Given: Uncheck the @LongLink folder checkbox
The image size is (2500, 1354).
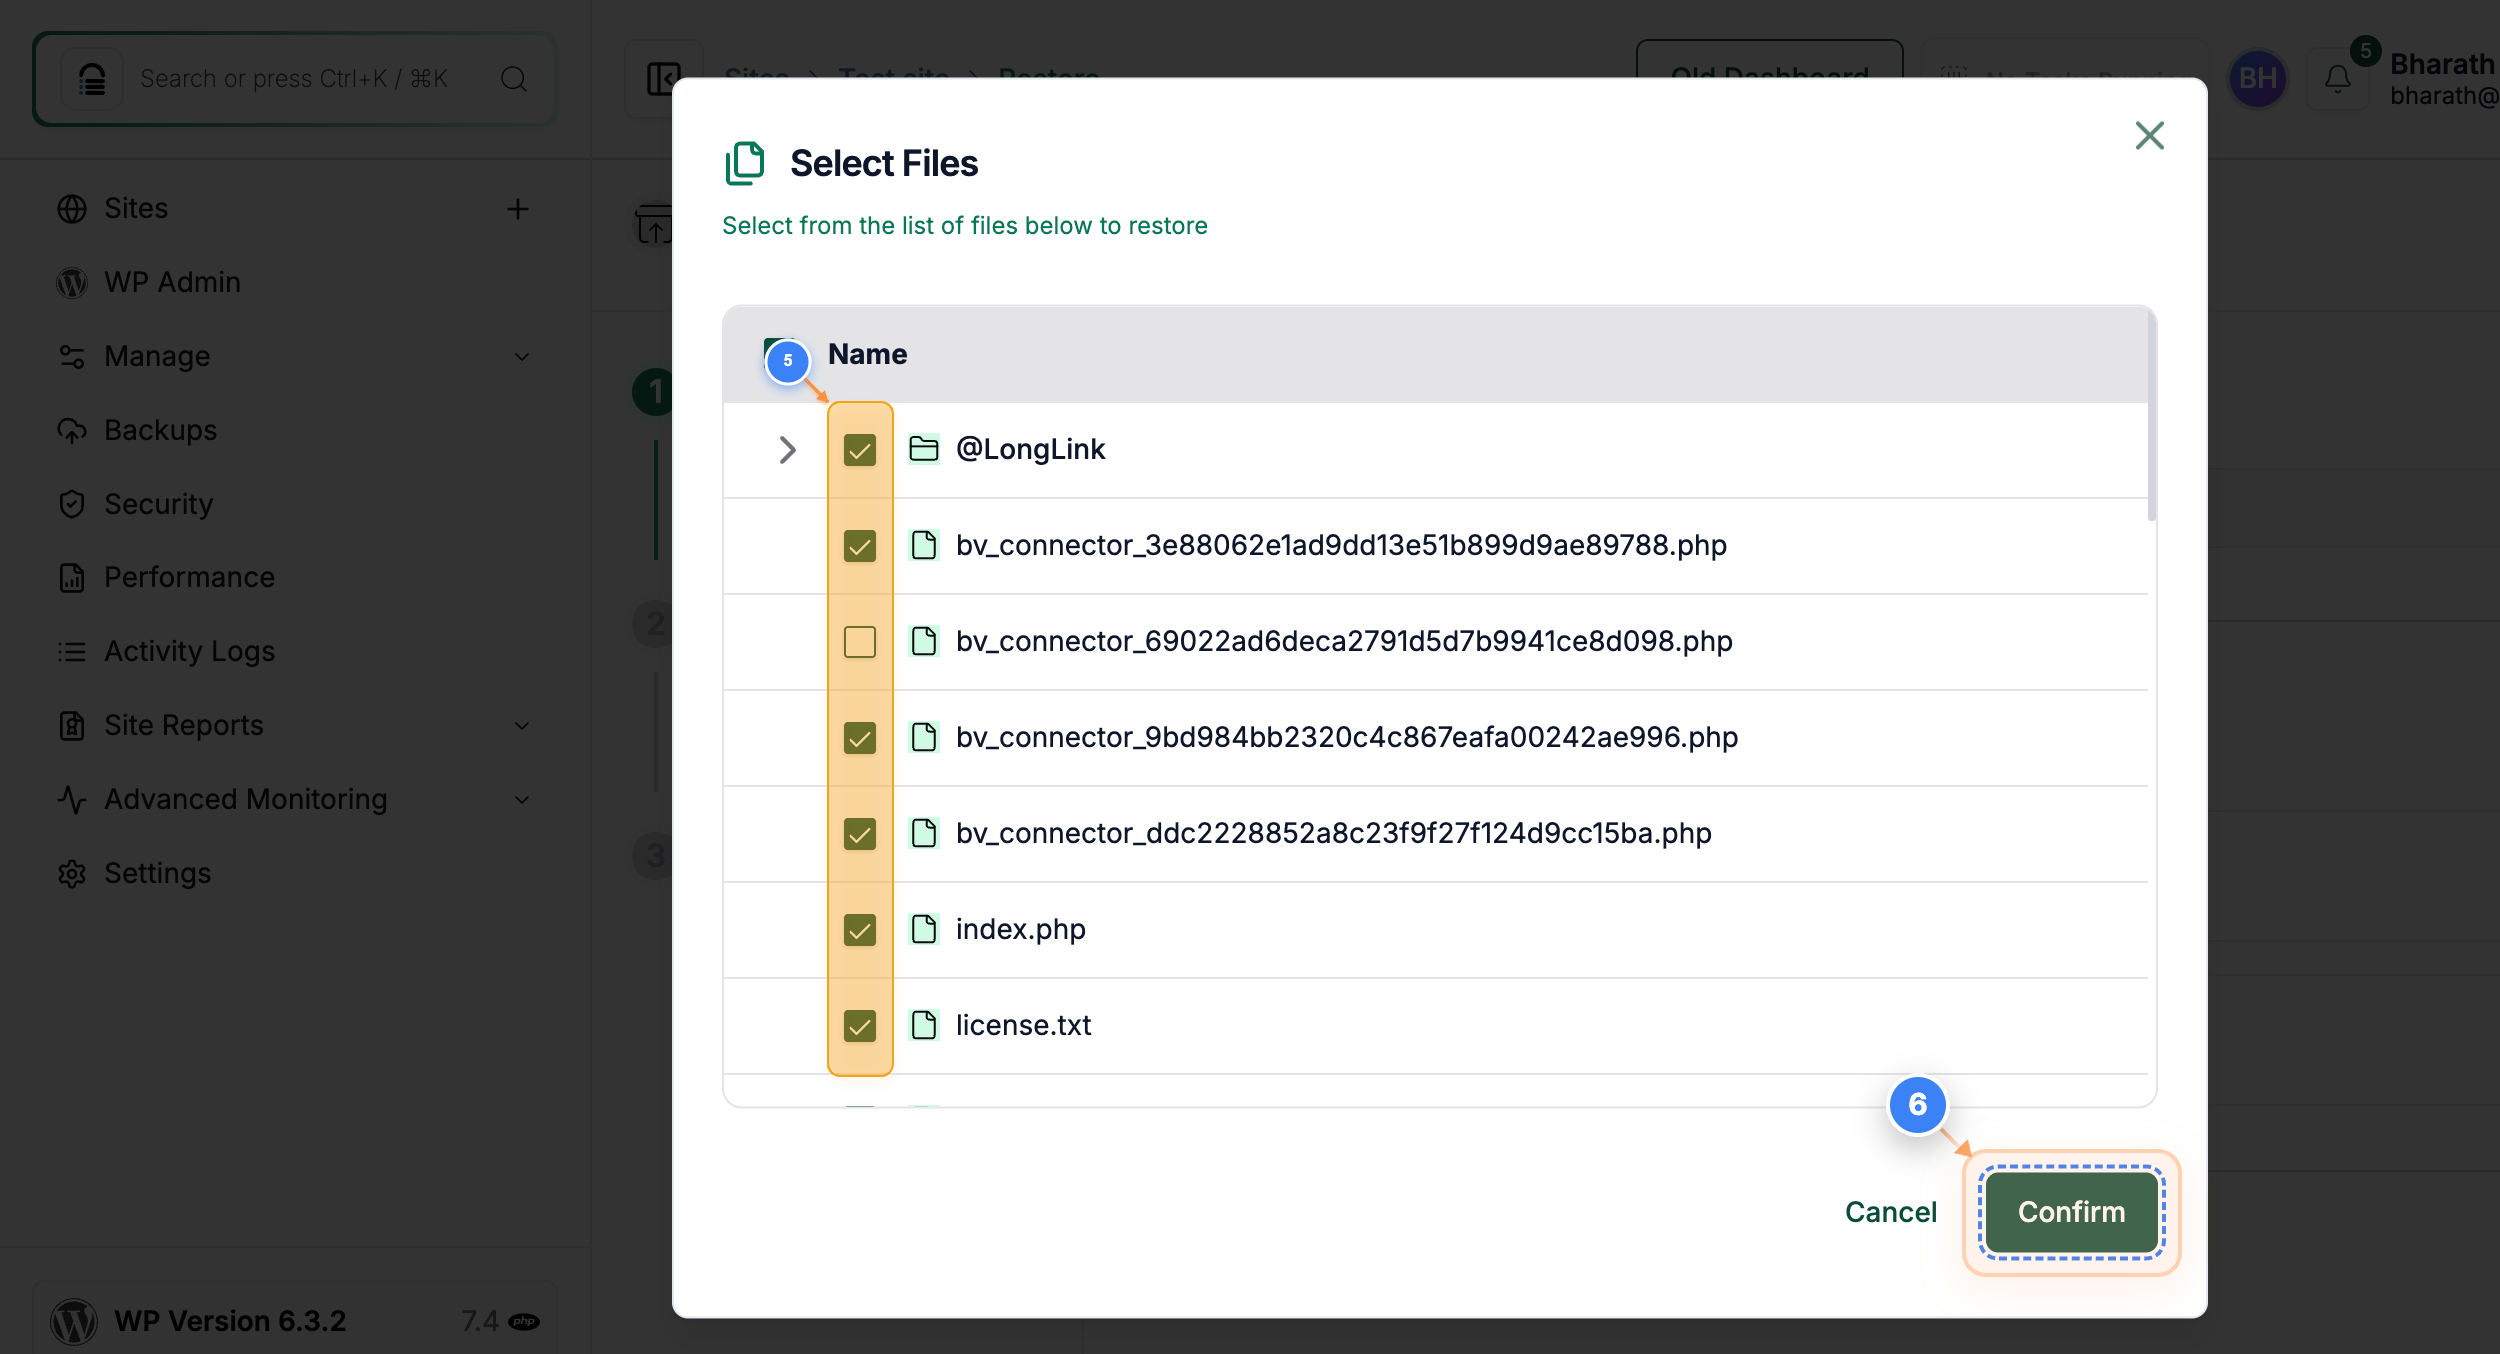Looking at the screenshot, I should coord(859,450).
